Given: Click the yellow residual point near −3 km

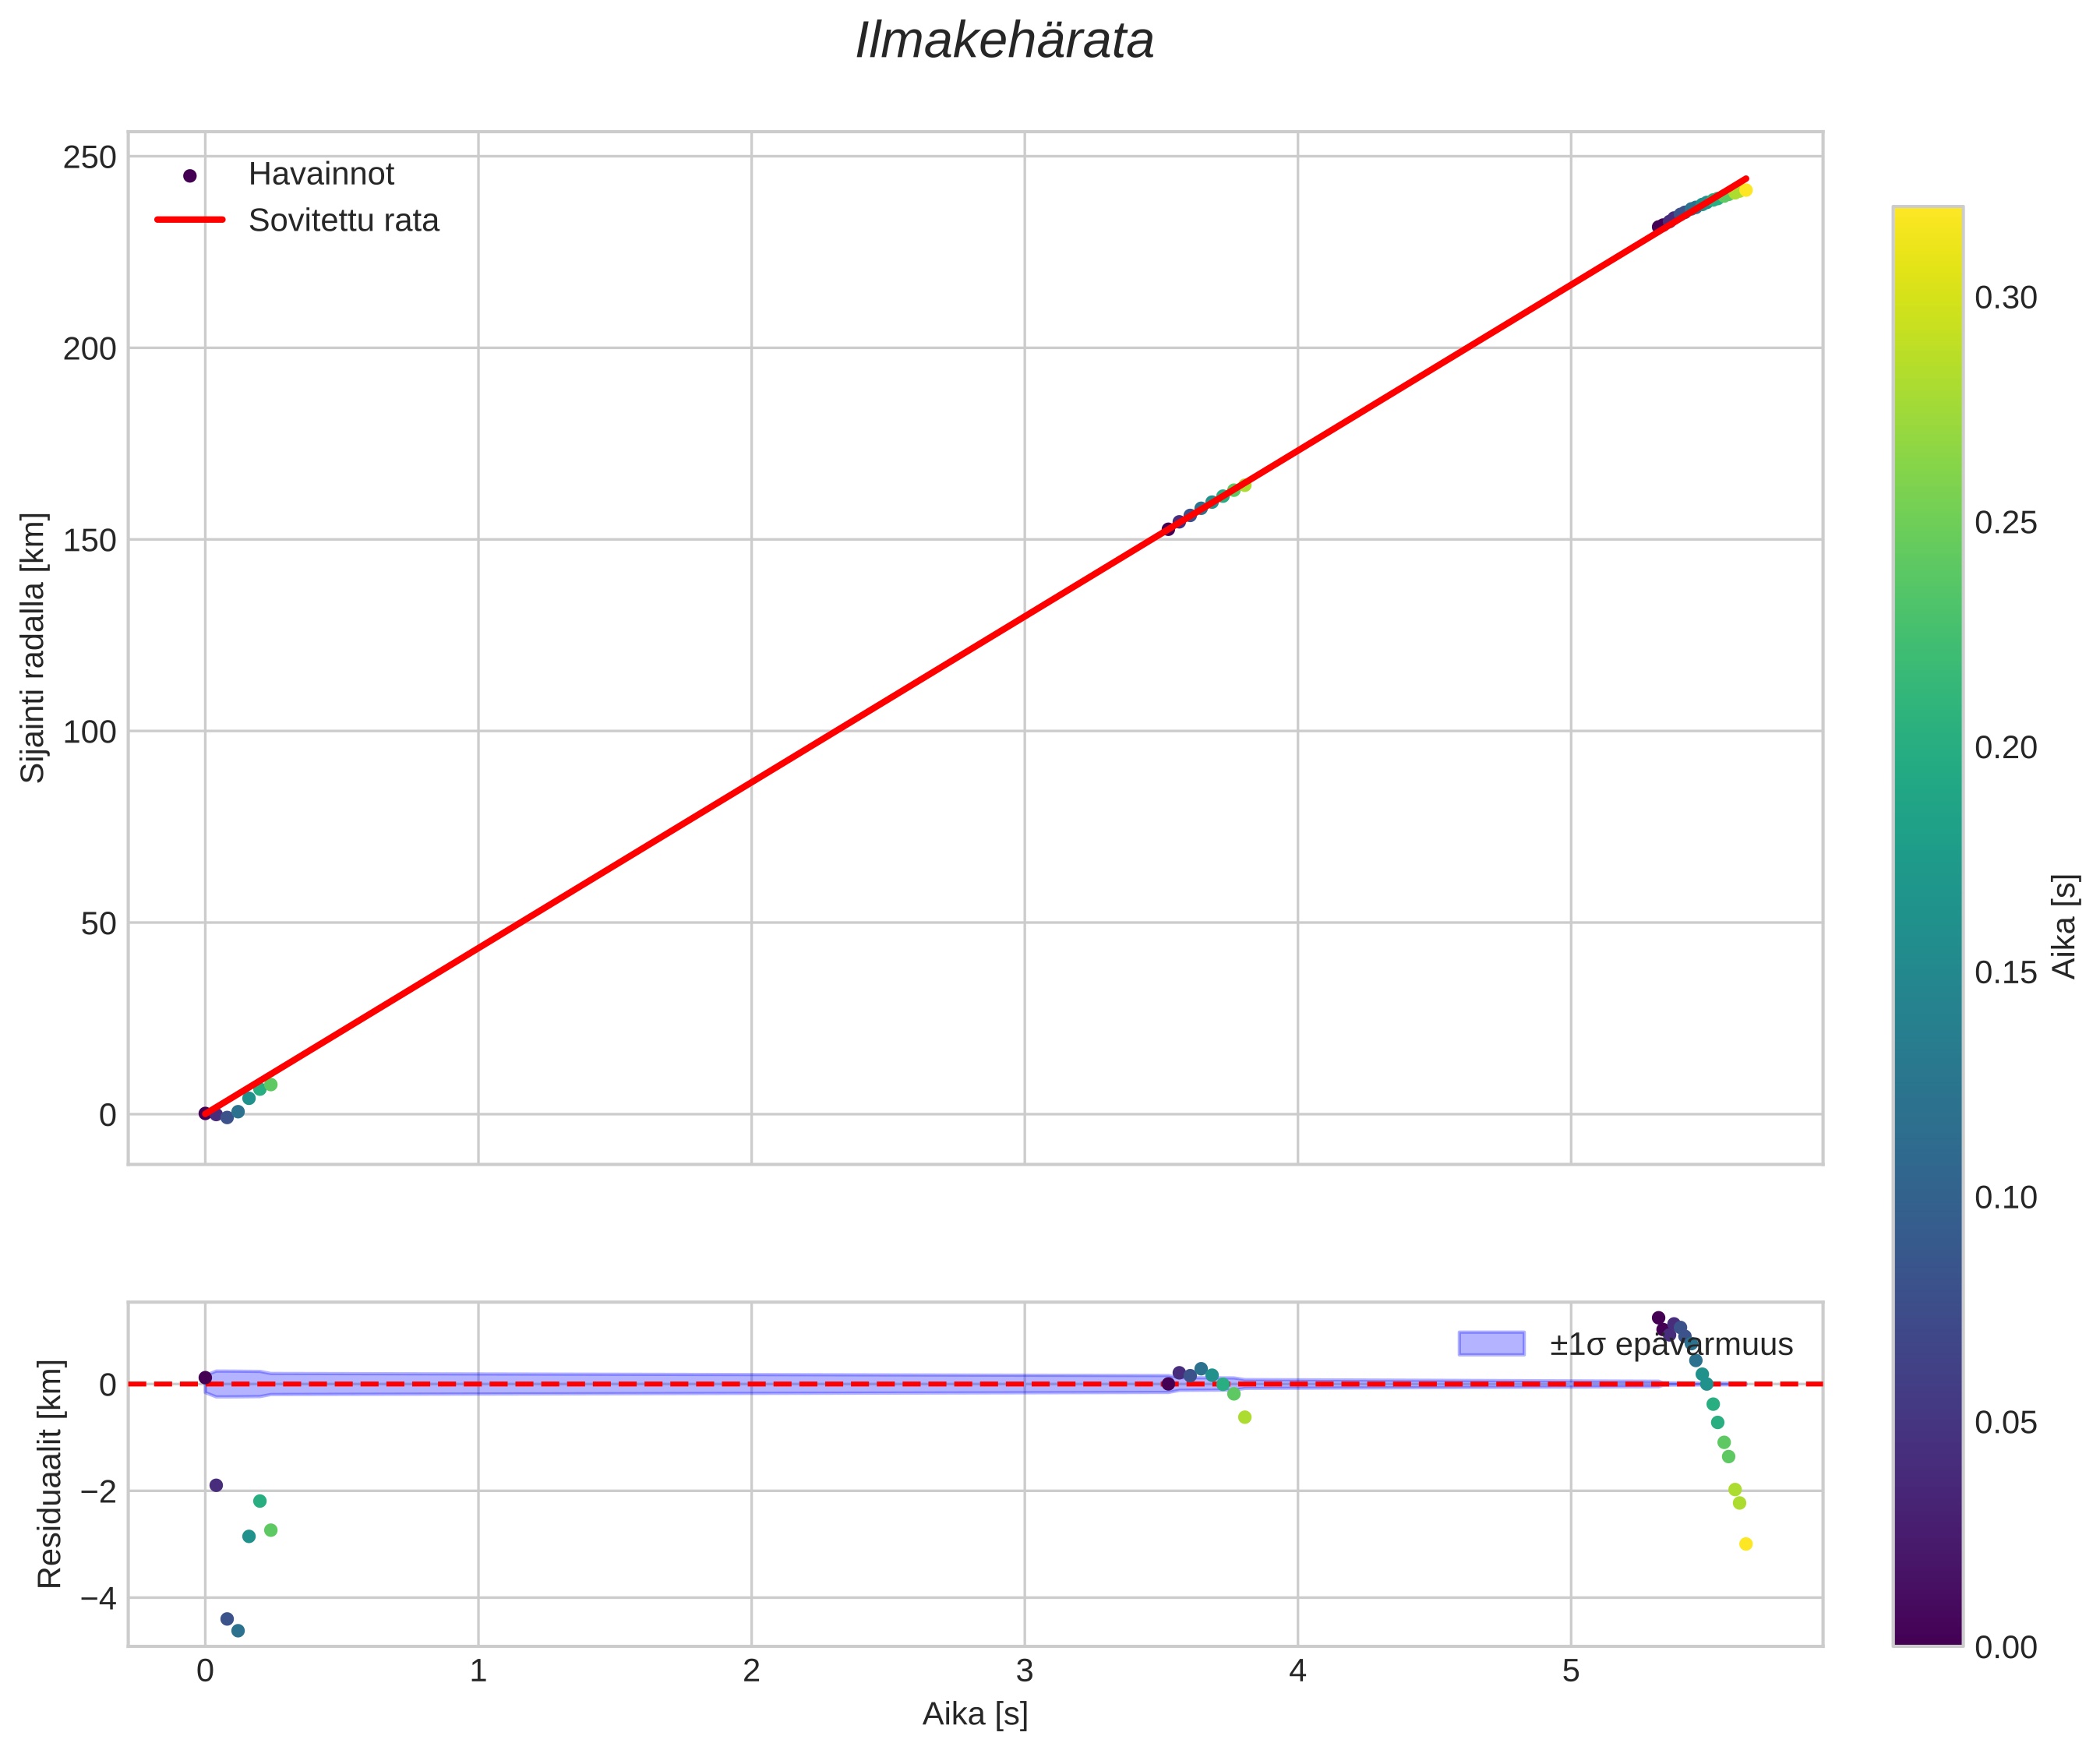Looking at the screenshot, I should point(1746,1544).
